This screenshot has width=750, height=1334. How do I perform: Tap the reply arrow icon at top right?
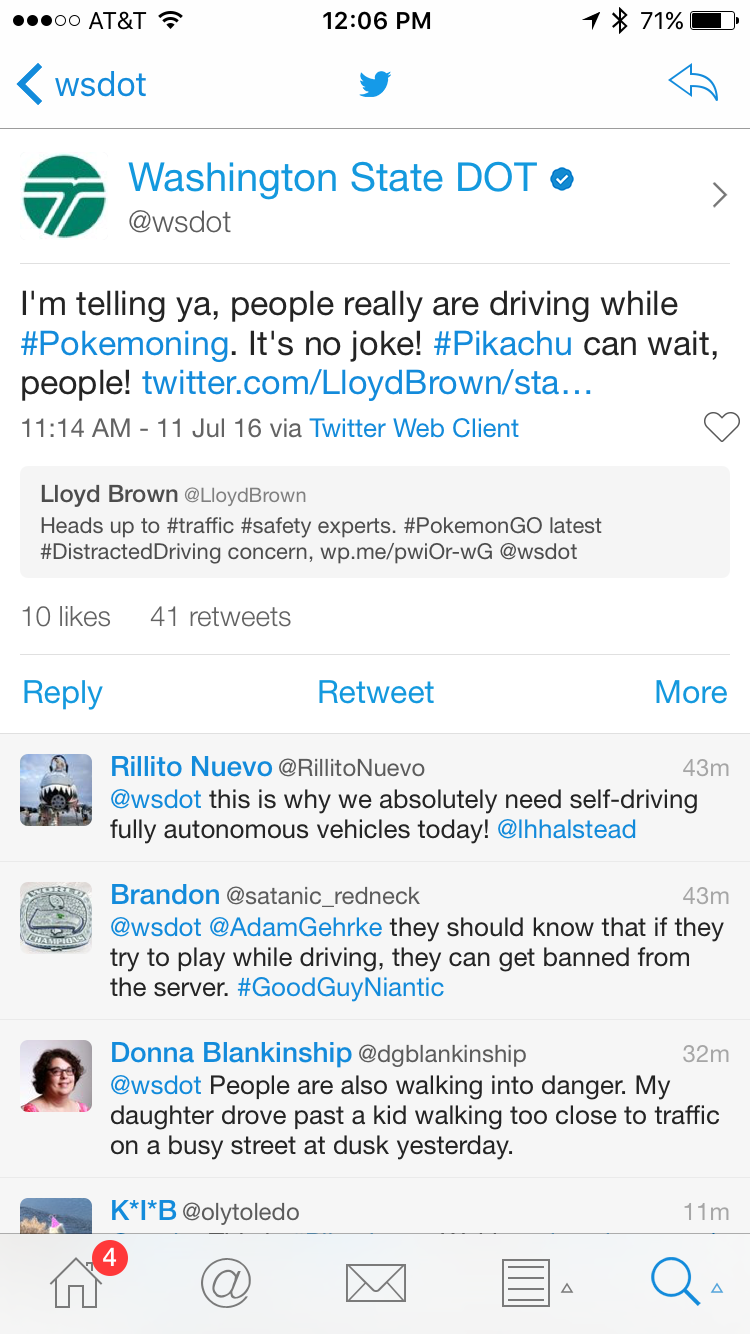tap(693, 84)
